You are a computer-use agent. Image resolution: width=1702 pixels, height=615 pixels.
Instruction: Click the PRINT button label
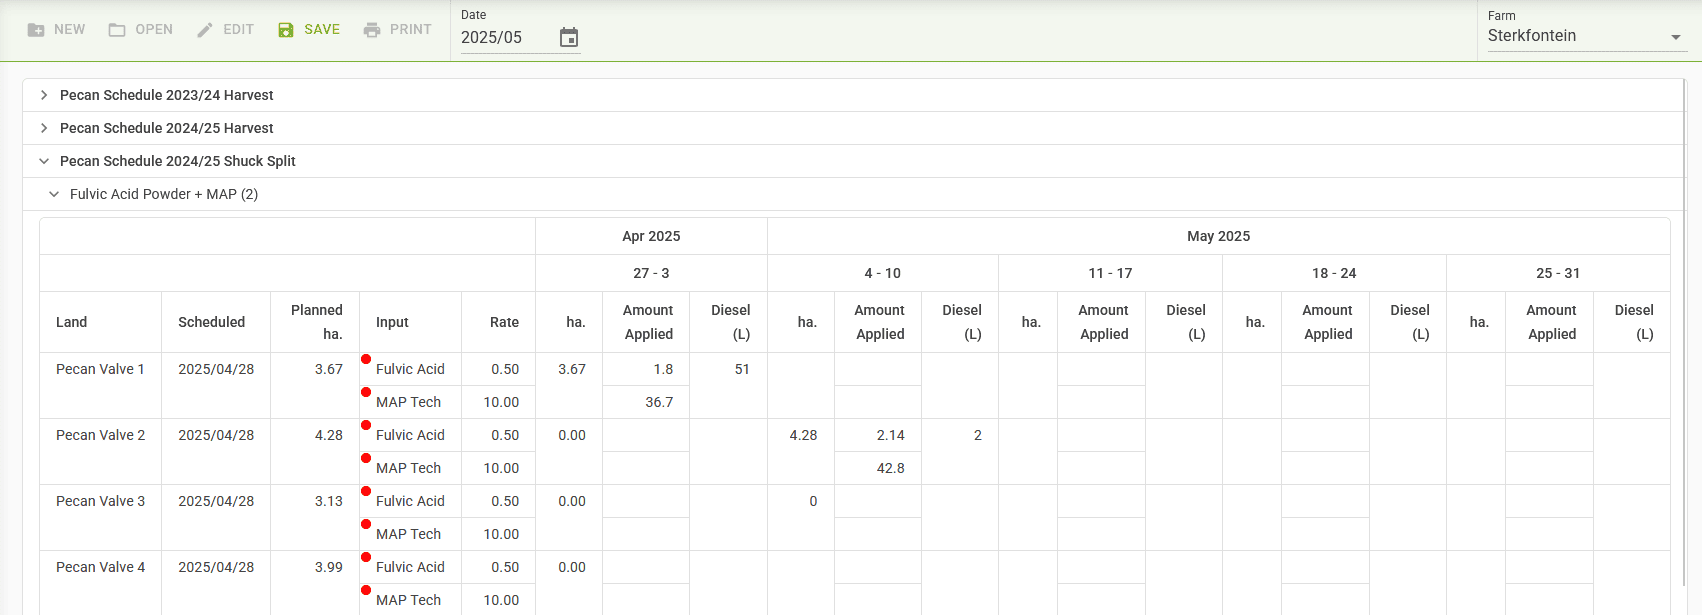(x=410, y=30)
